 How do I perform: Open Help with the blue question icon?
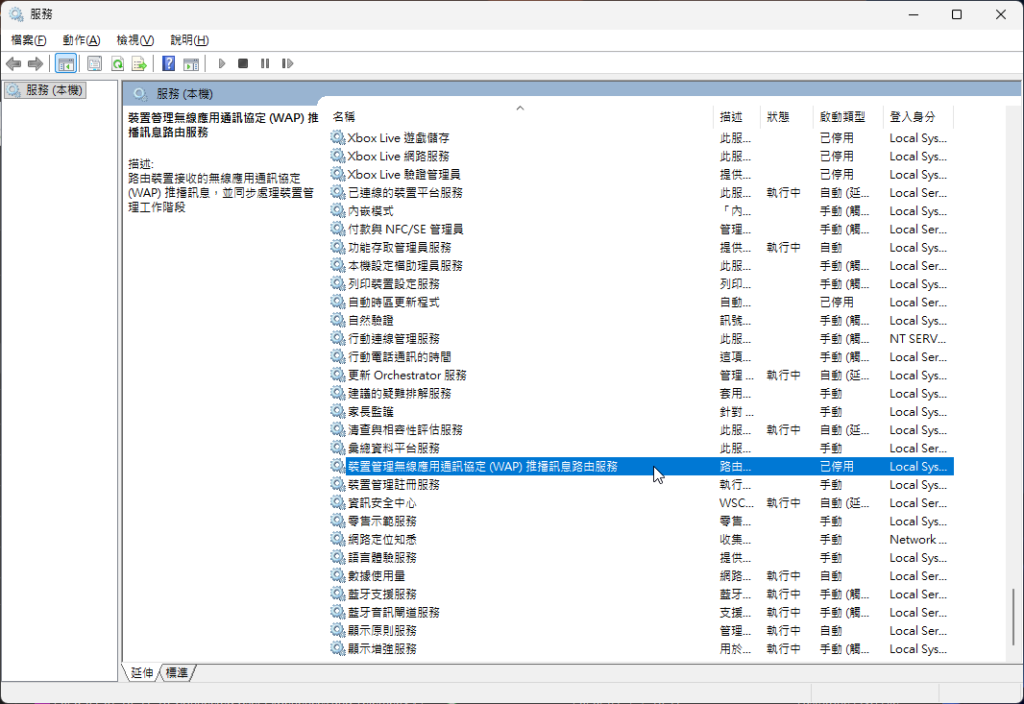[168, 64]
